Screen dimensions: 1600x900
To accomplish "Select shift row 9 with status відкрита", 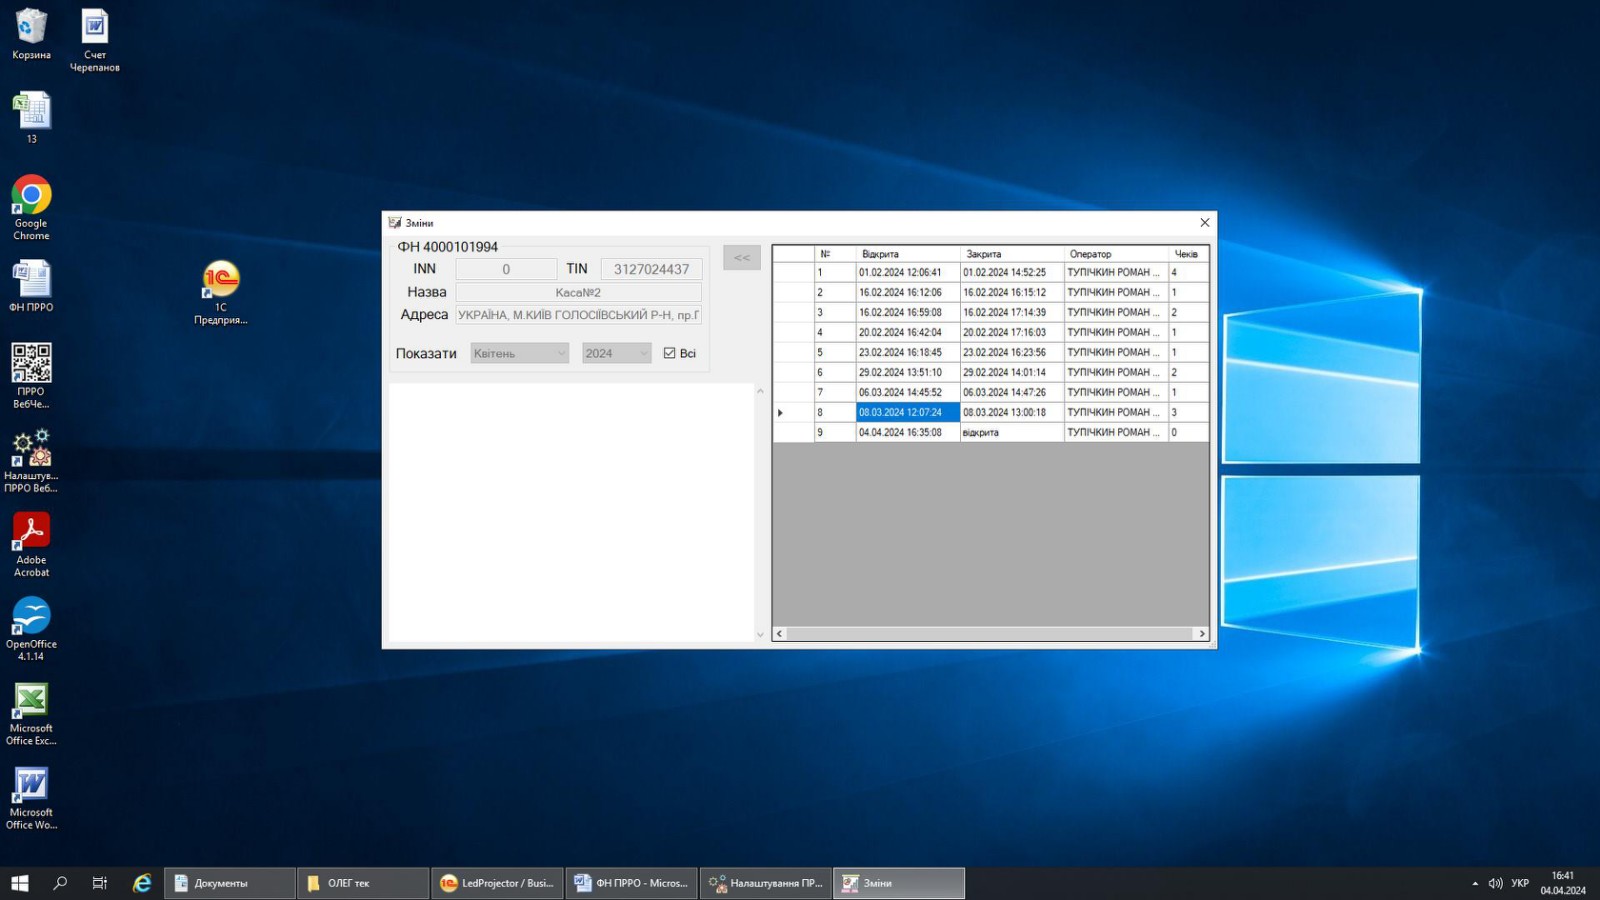I will (980, 433).
